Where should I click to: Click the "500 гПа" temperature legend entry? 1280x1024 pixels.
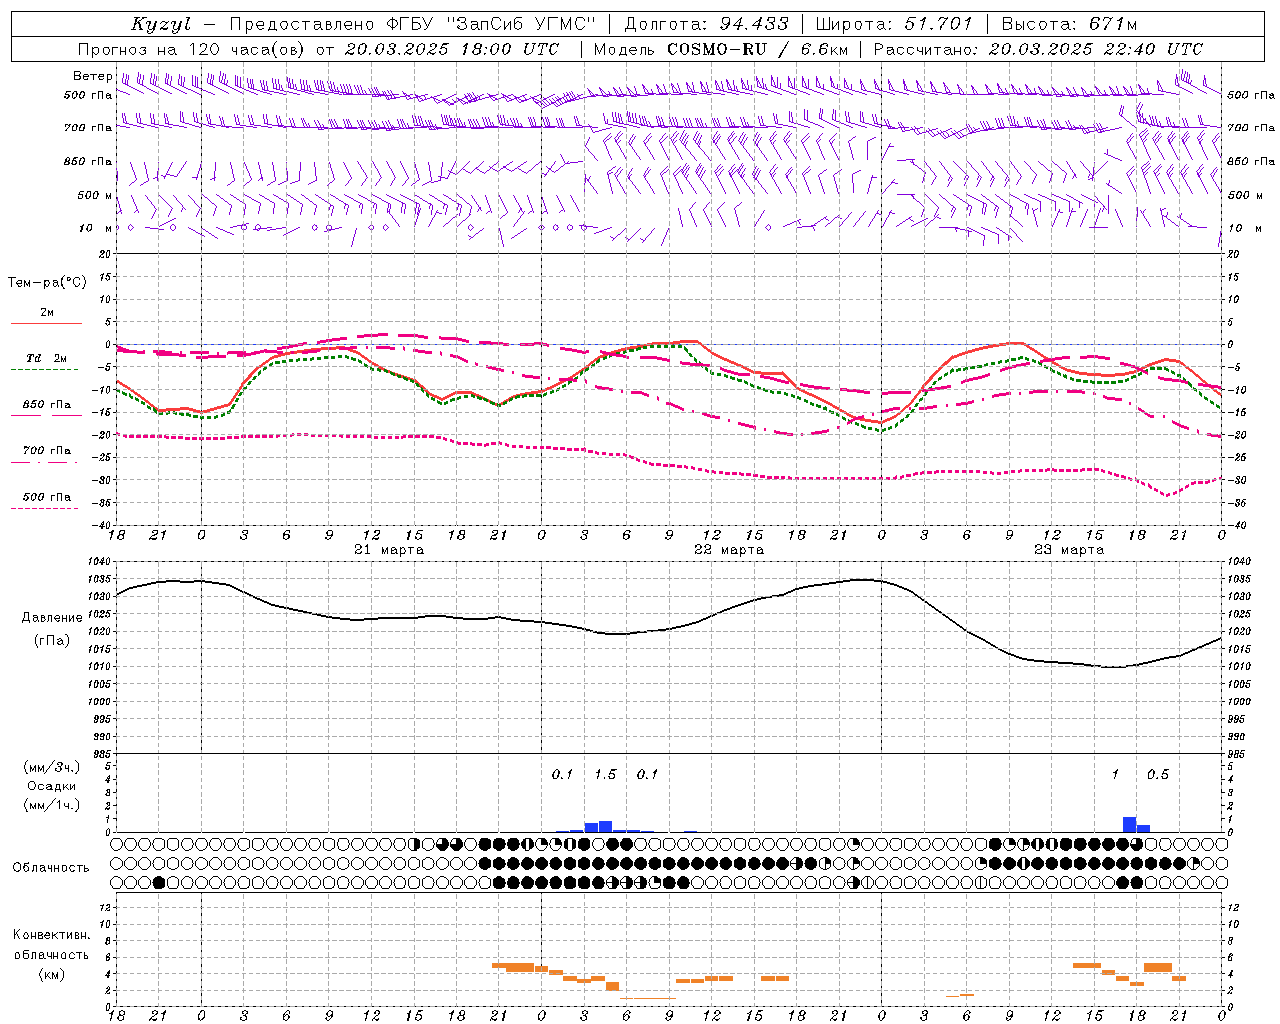tap(46, 497)
